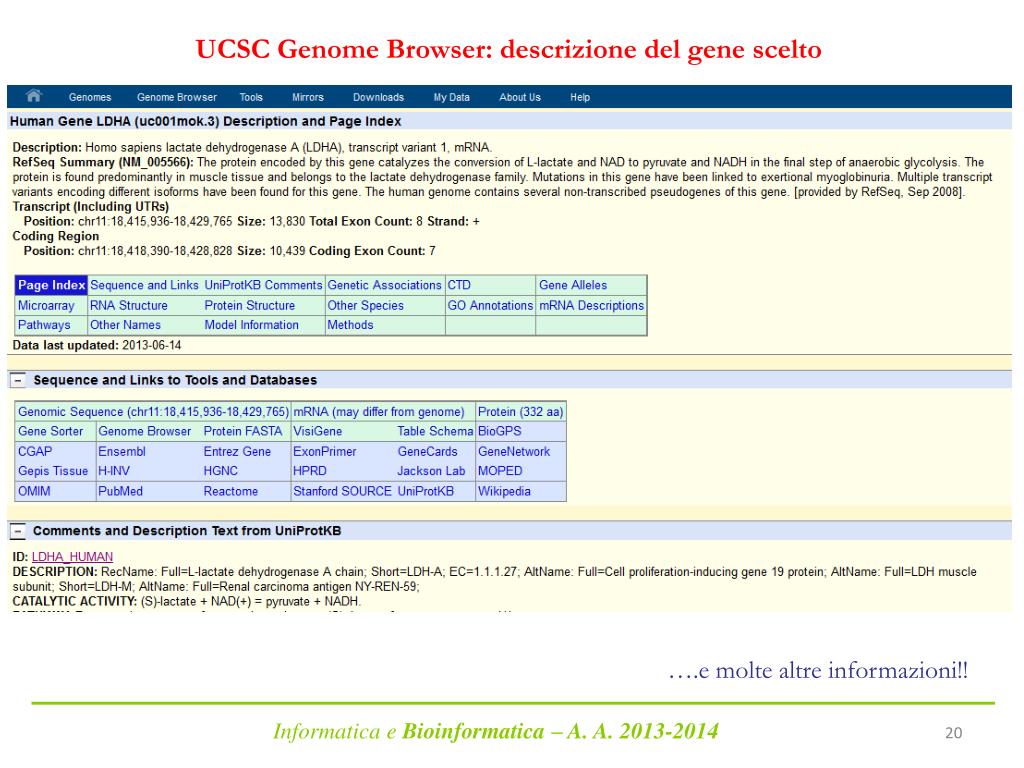
Task: Jump to Gene Alleles section
Action: [573, 285]
